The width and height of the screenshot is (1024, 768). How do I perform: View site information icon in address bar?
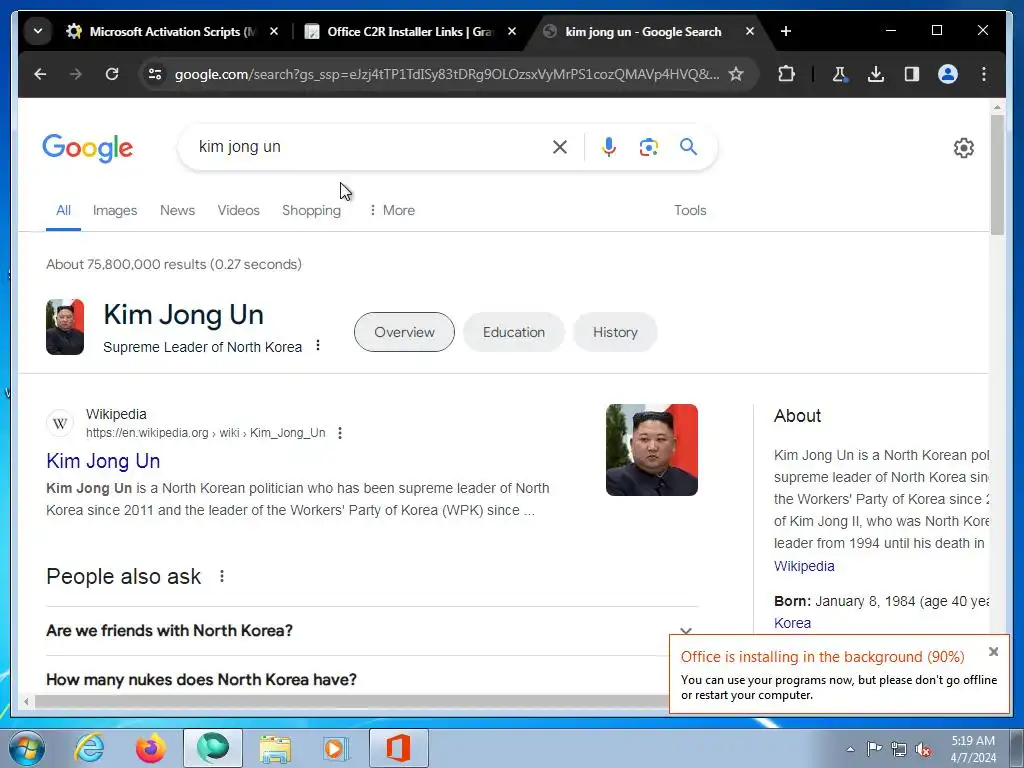155,74
